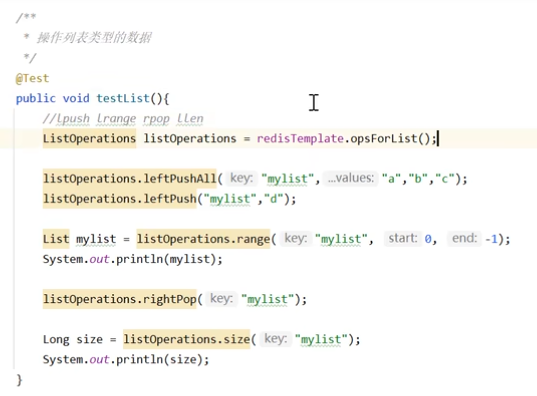Click listOperations.rightPop call

coord(120,299)
